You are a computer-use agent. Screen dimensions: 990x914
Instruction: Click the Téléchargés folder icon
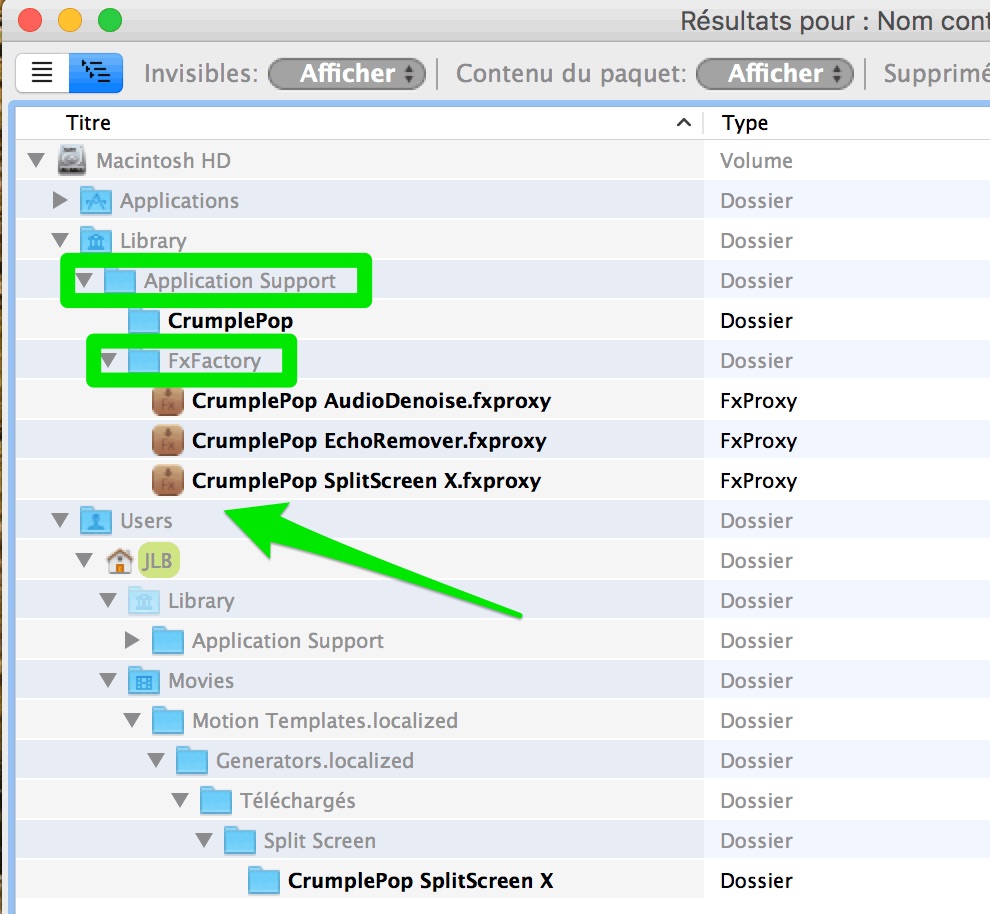point(216,800)
